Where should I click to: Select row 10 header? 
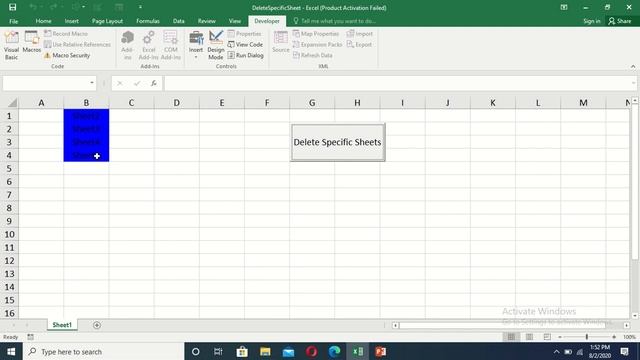tap(9, 234)
